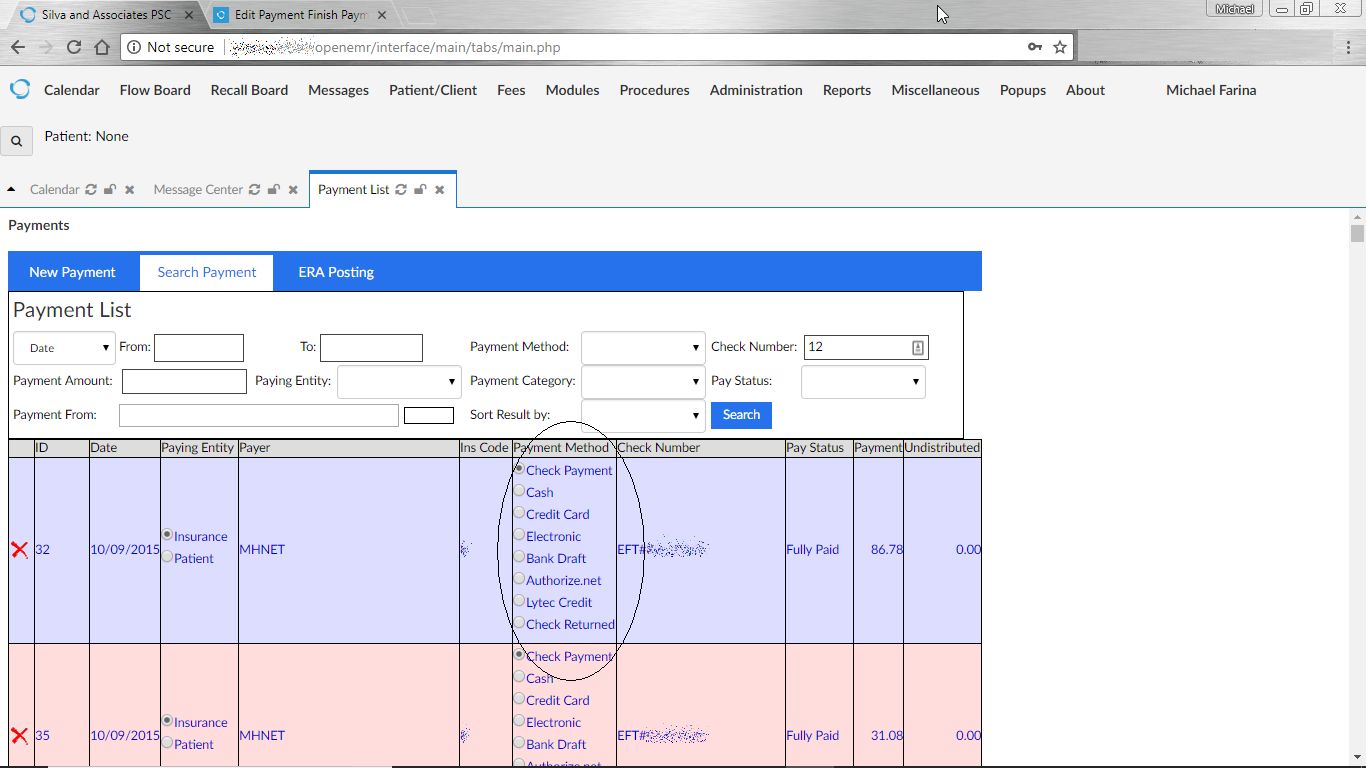Bookmark this page with the star icon
Screen dimensions: 1366x768
pos(1060,47)
